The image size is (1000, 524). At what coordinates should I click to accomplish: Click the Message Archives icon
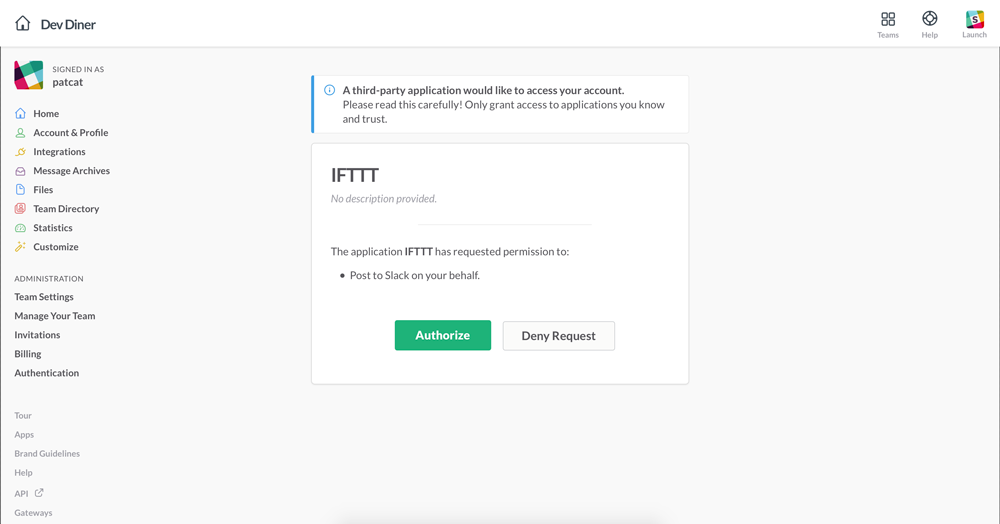(20, 171)
